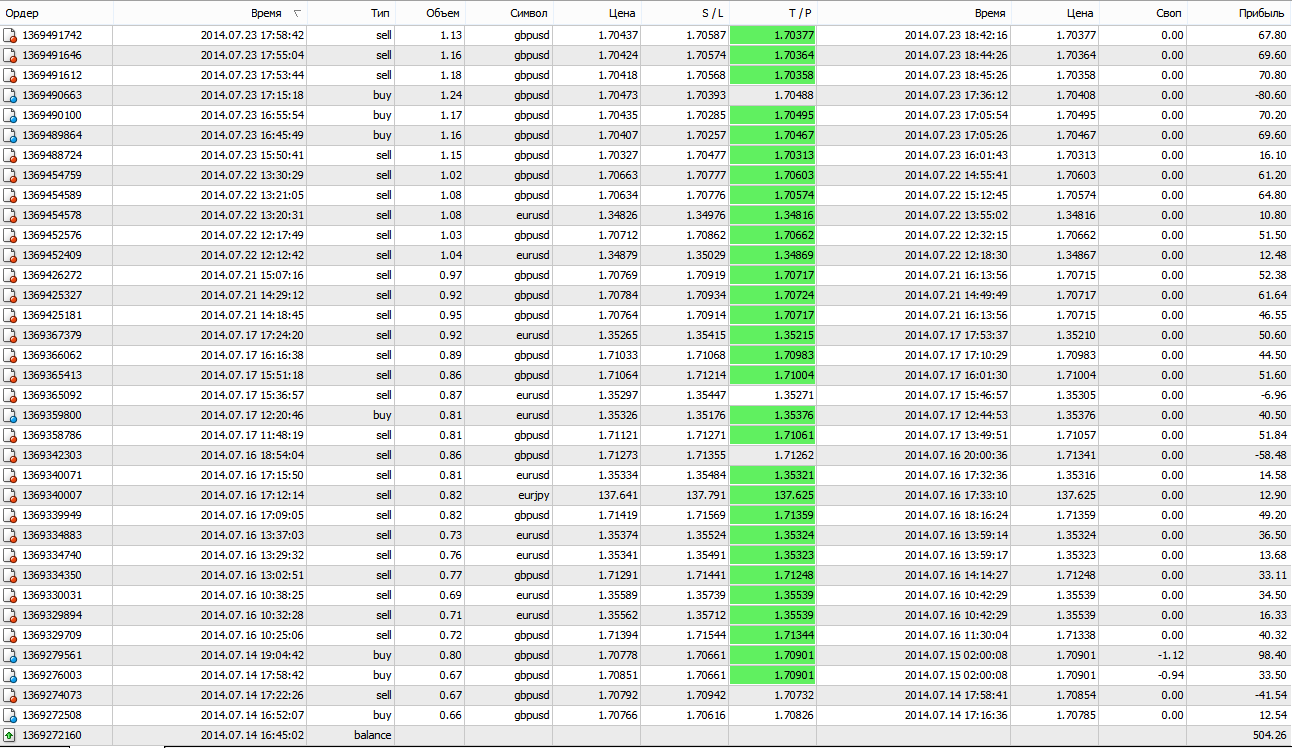Viewport: 1292px width, 748px height.
Task: Click order icon for 1369339949
Action: [x=10, y=515]
